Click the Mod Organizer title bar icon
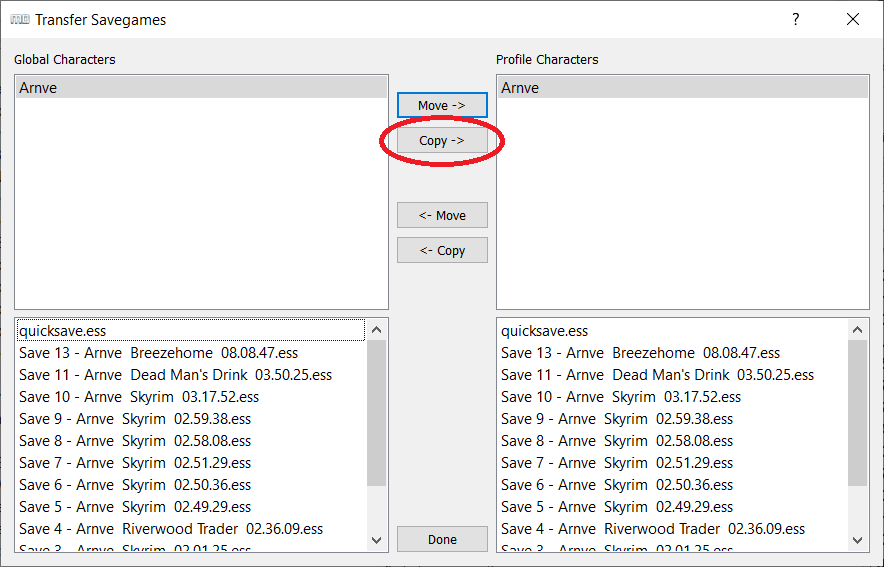Viewport: 884px width, 567px height. [x=20, y=20]
